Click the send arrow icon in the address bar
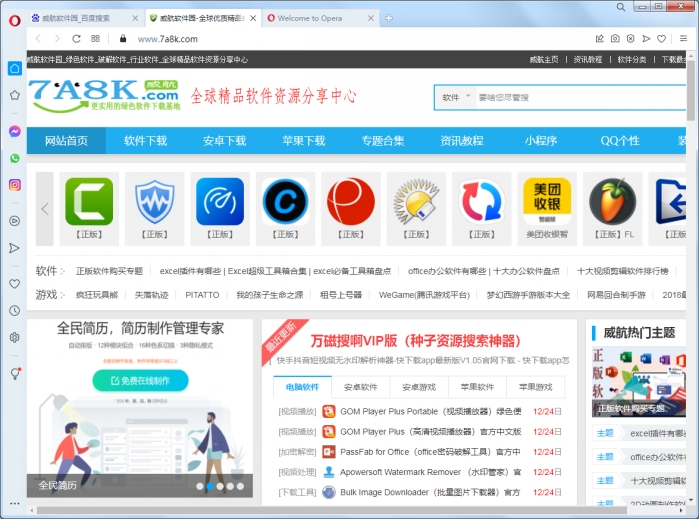The width and height of the screenshot is (699, 519). tap(646, 39)
